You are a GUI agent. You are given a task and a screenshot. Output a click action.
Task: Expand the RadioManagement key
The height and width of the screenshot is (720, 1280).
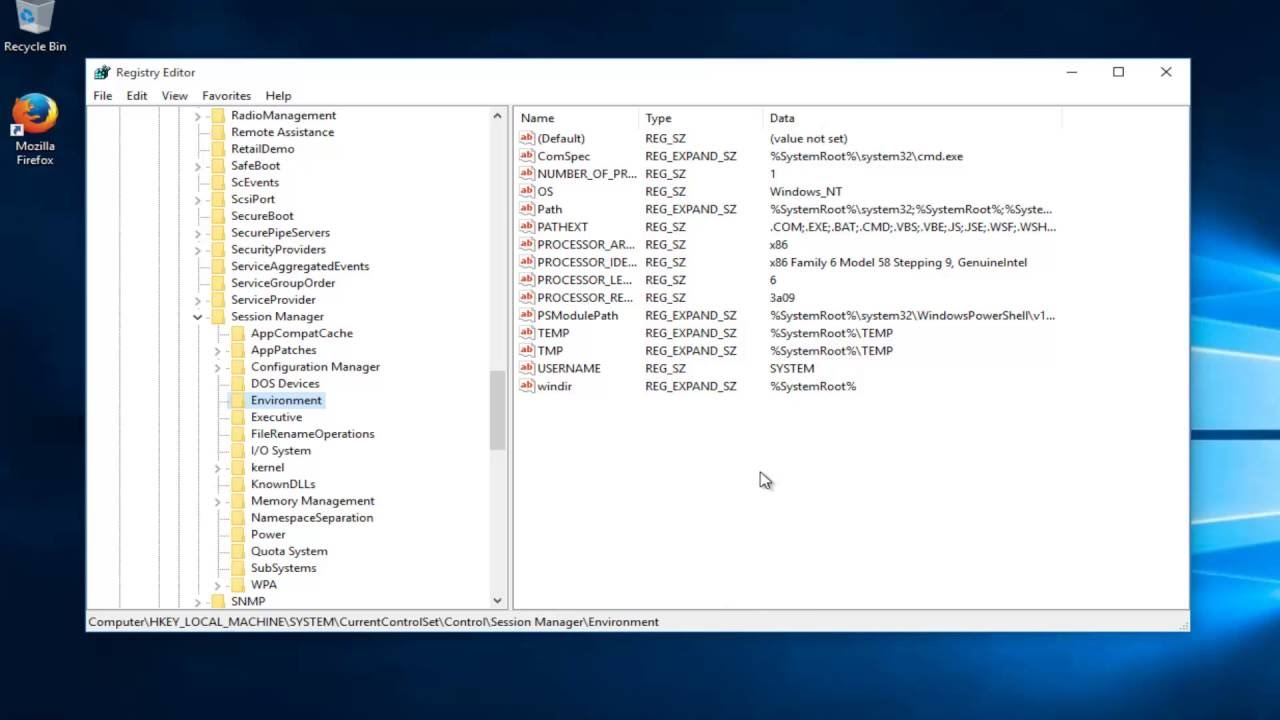[198, 115]
